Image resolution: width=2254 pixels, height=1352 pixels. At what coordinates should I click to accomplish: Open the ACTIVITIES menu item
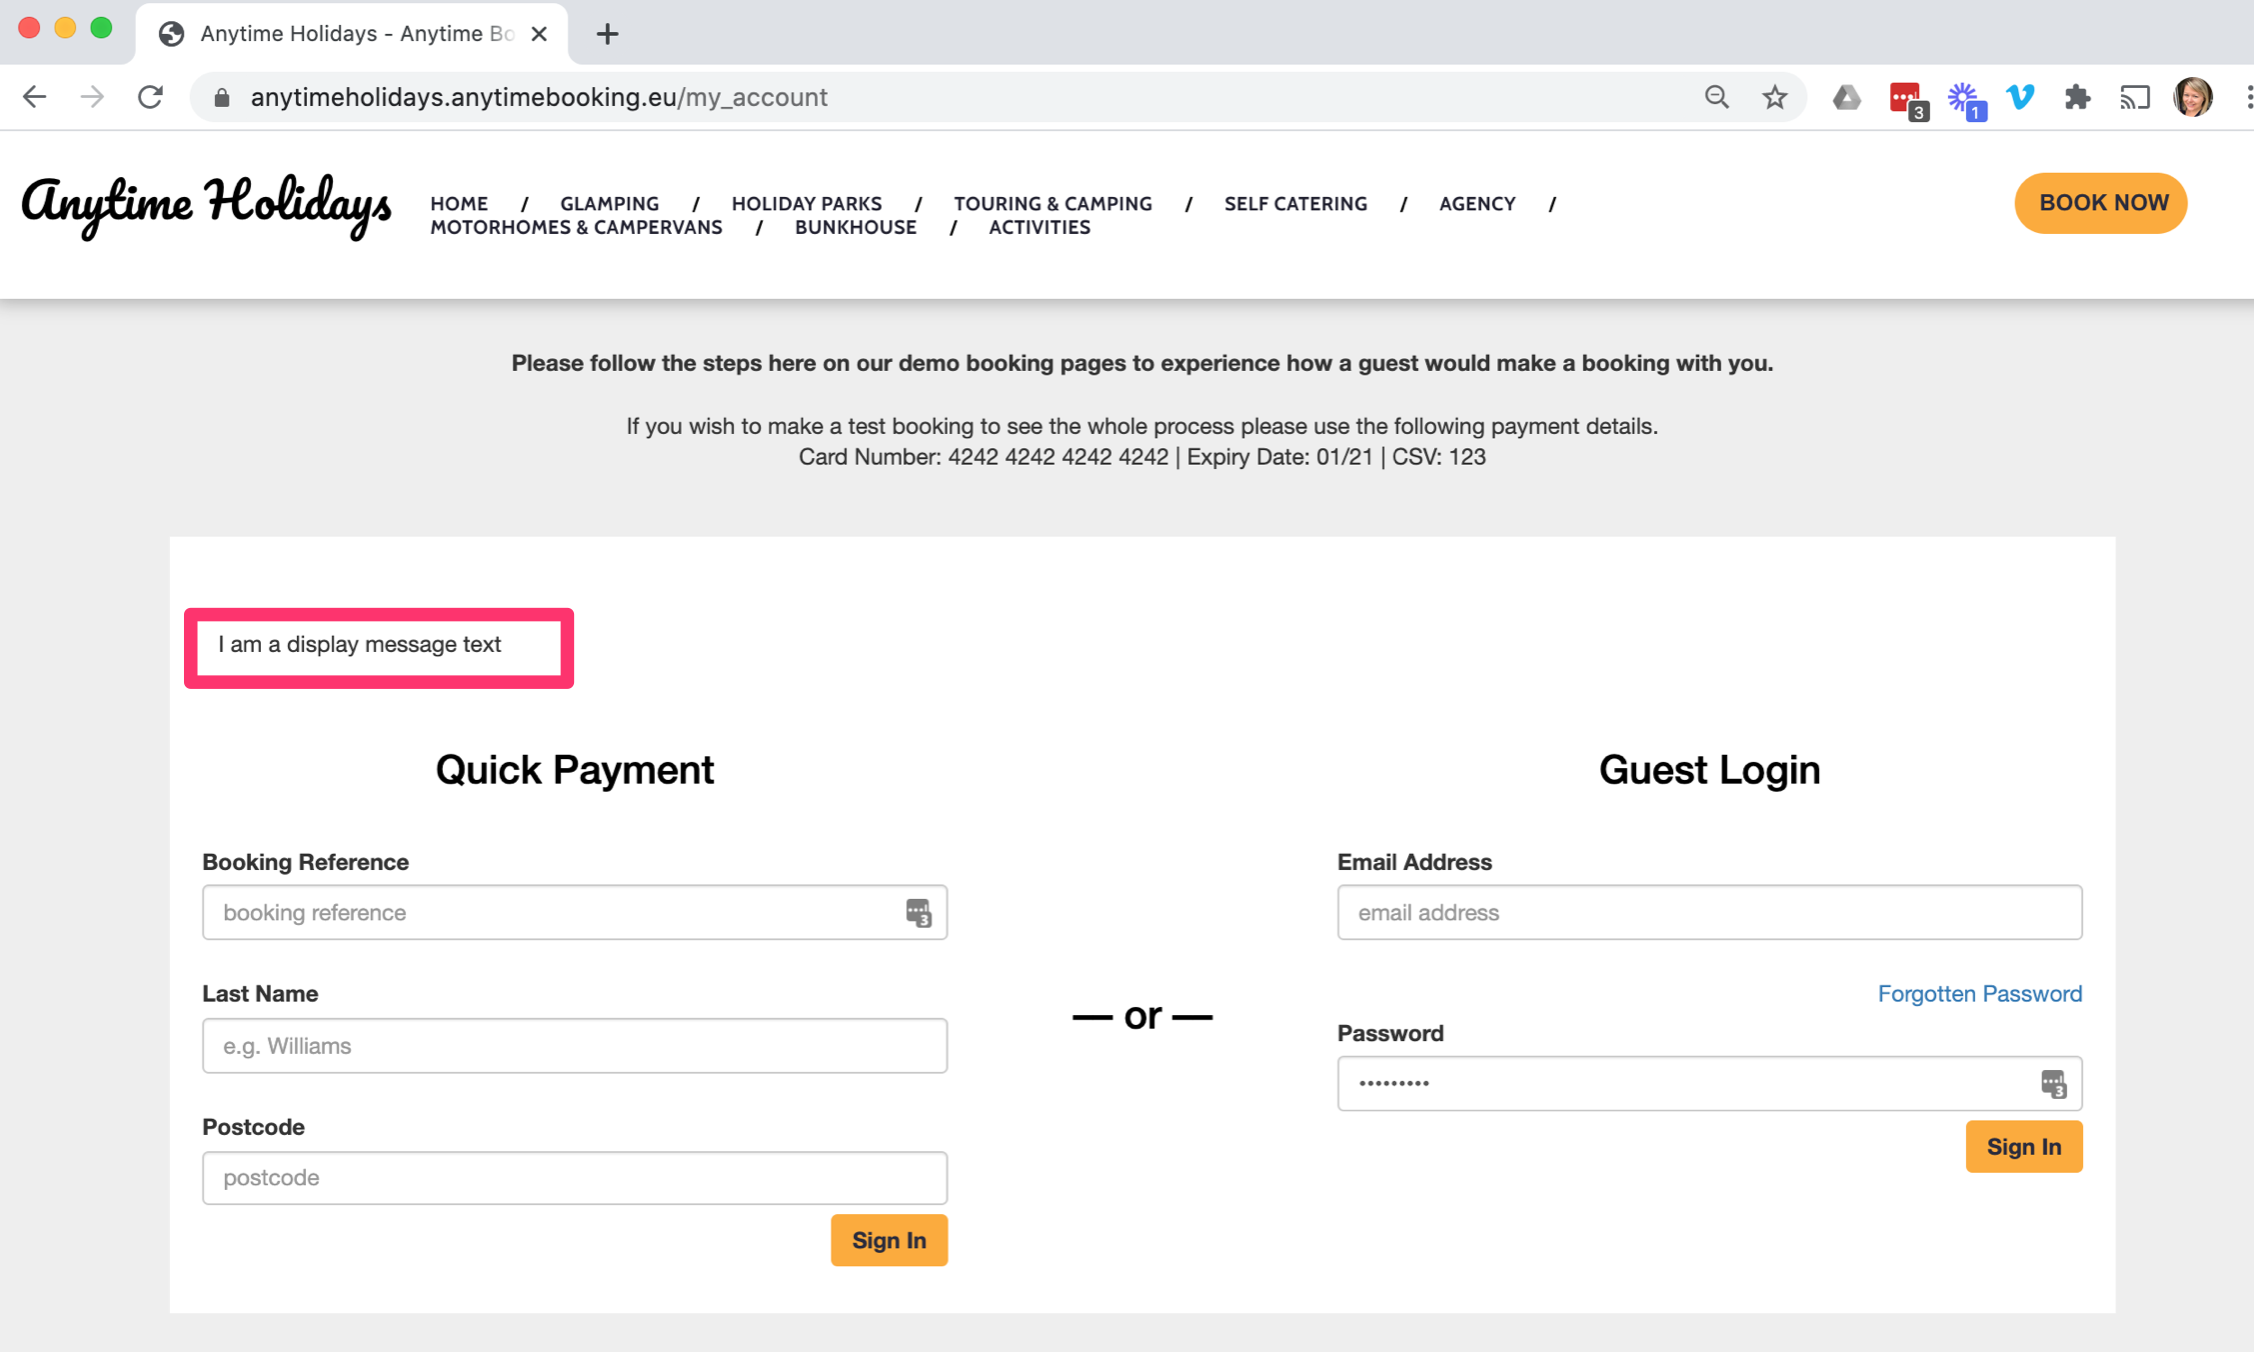pyautogui.click(x=1039, y=227)
